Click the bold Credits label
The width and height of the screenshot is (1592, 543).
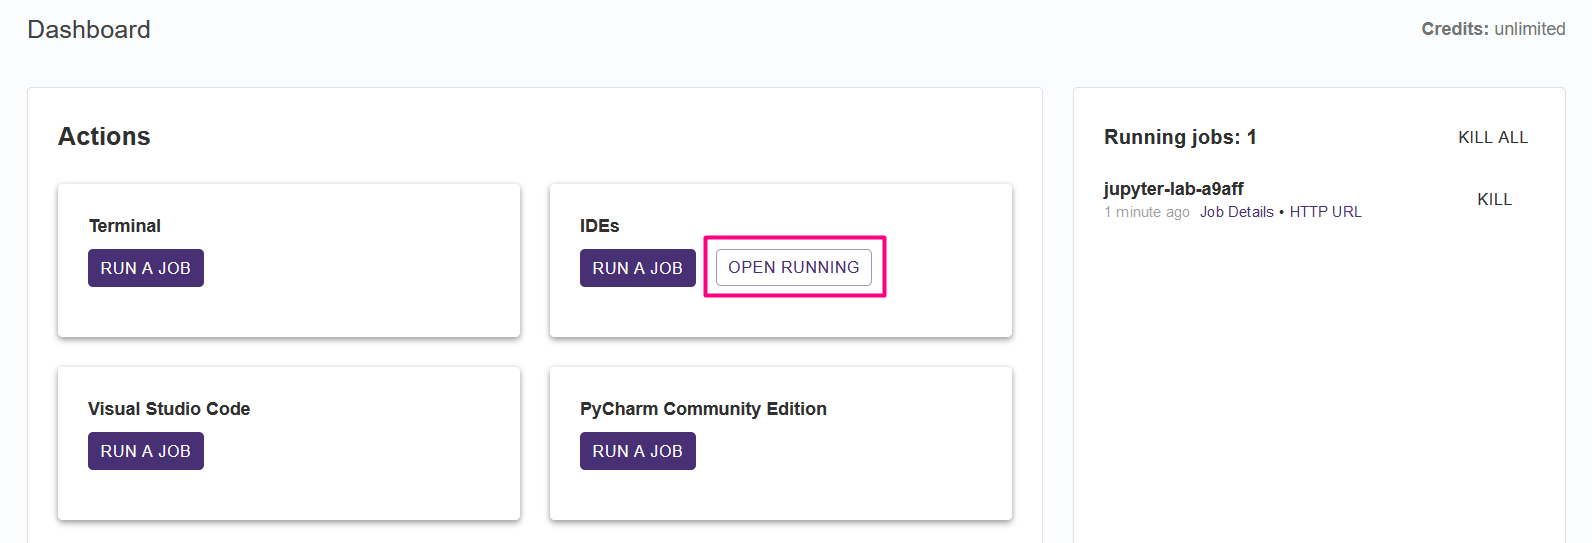(x=1455, y=29)
